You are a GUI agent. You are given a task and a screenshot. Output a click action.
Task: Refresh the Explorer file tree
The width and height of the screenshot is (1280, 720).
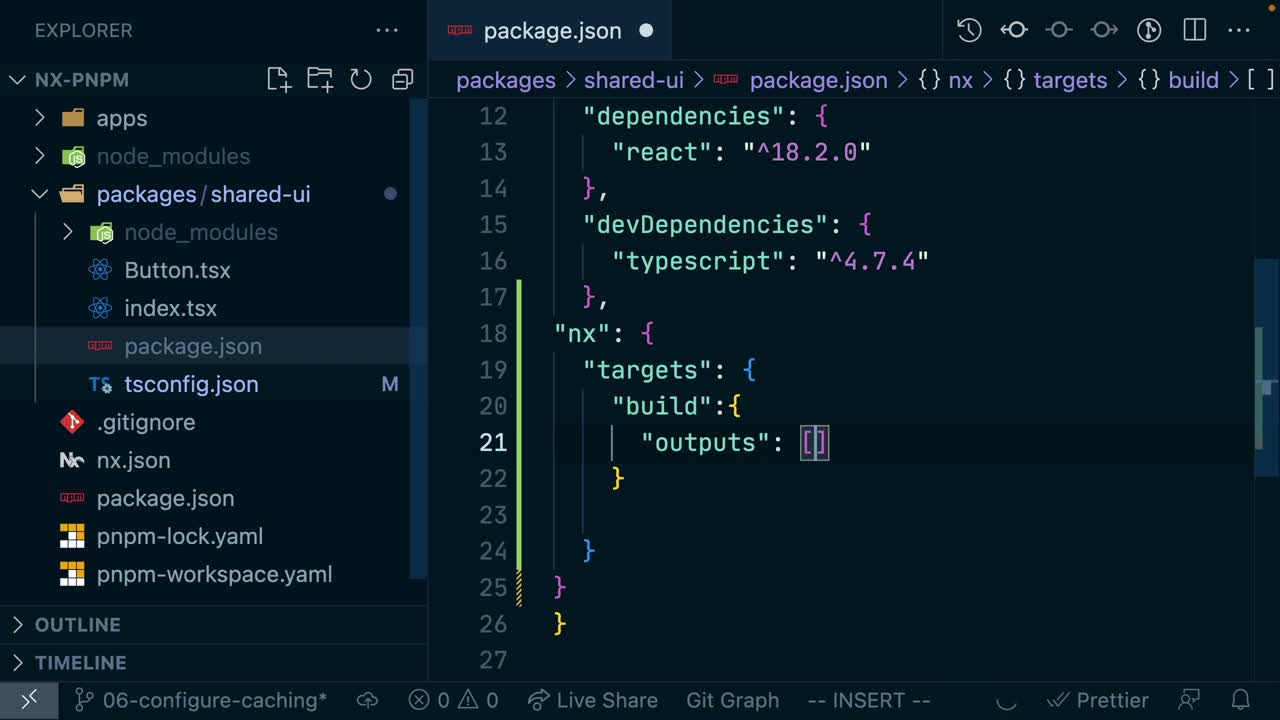[x=361, y=80]
